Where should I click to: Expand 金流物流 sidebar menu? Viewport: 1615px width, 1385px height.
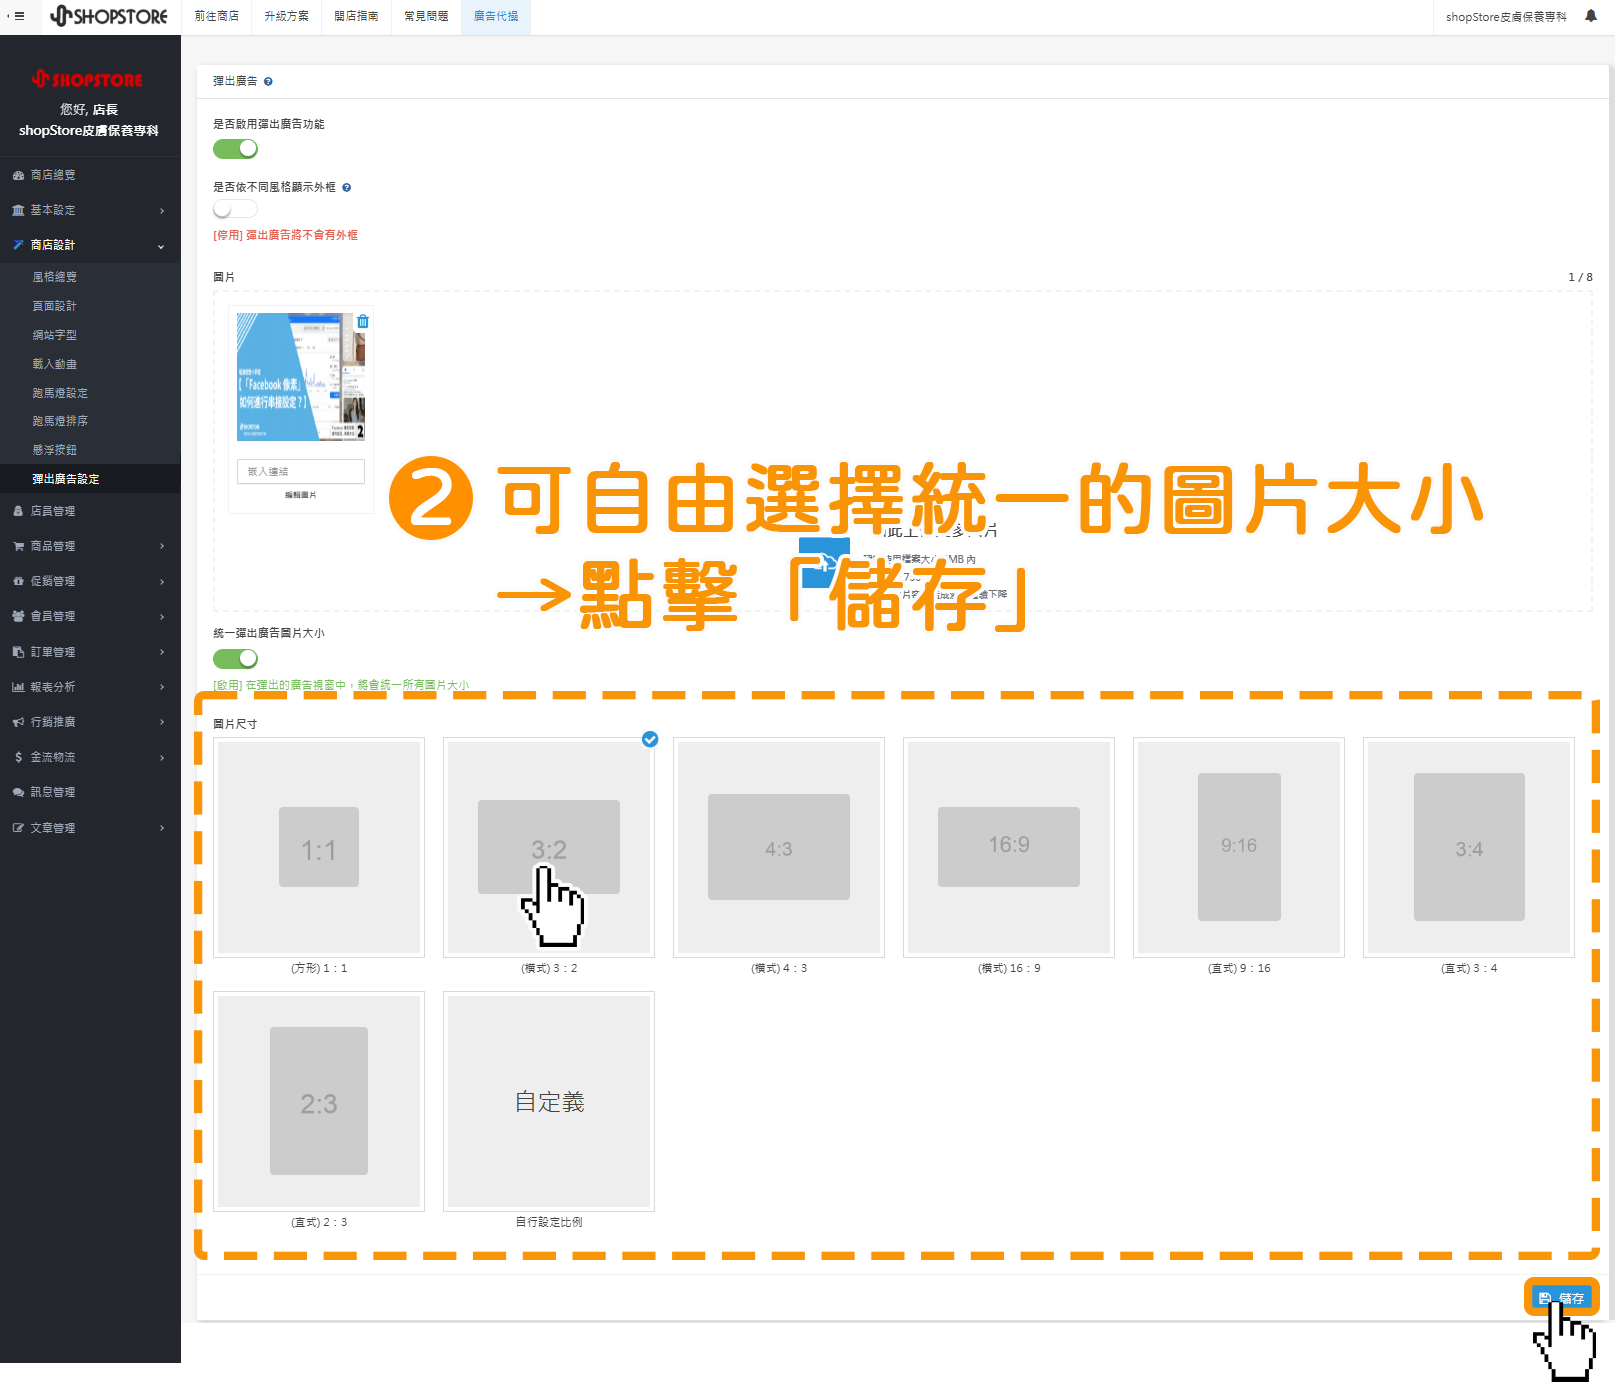(90, 757)
